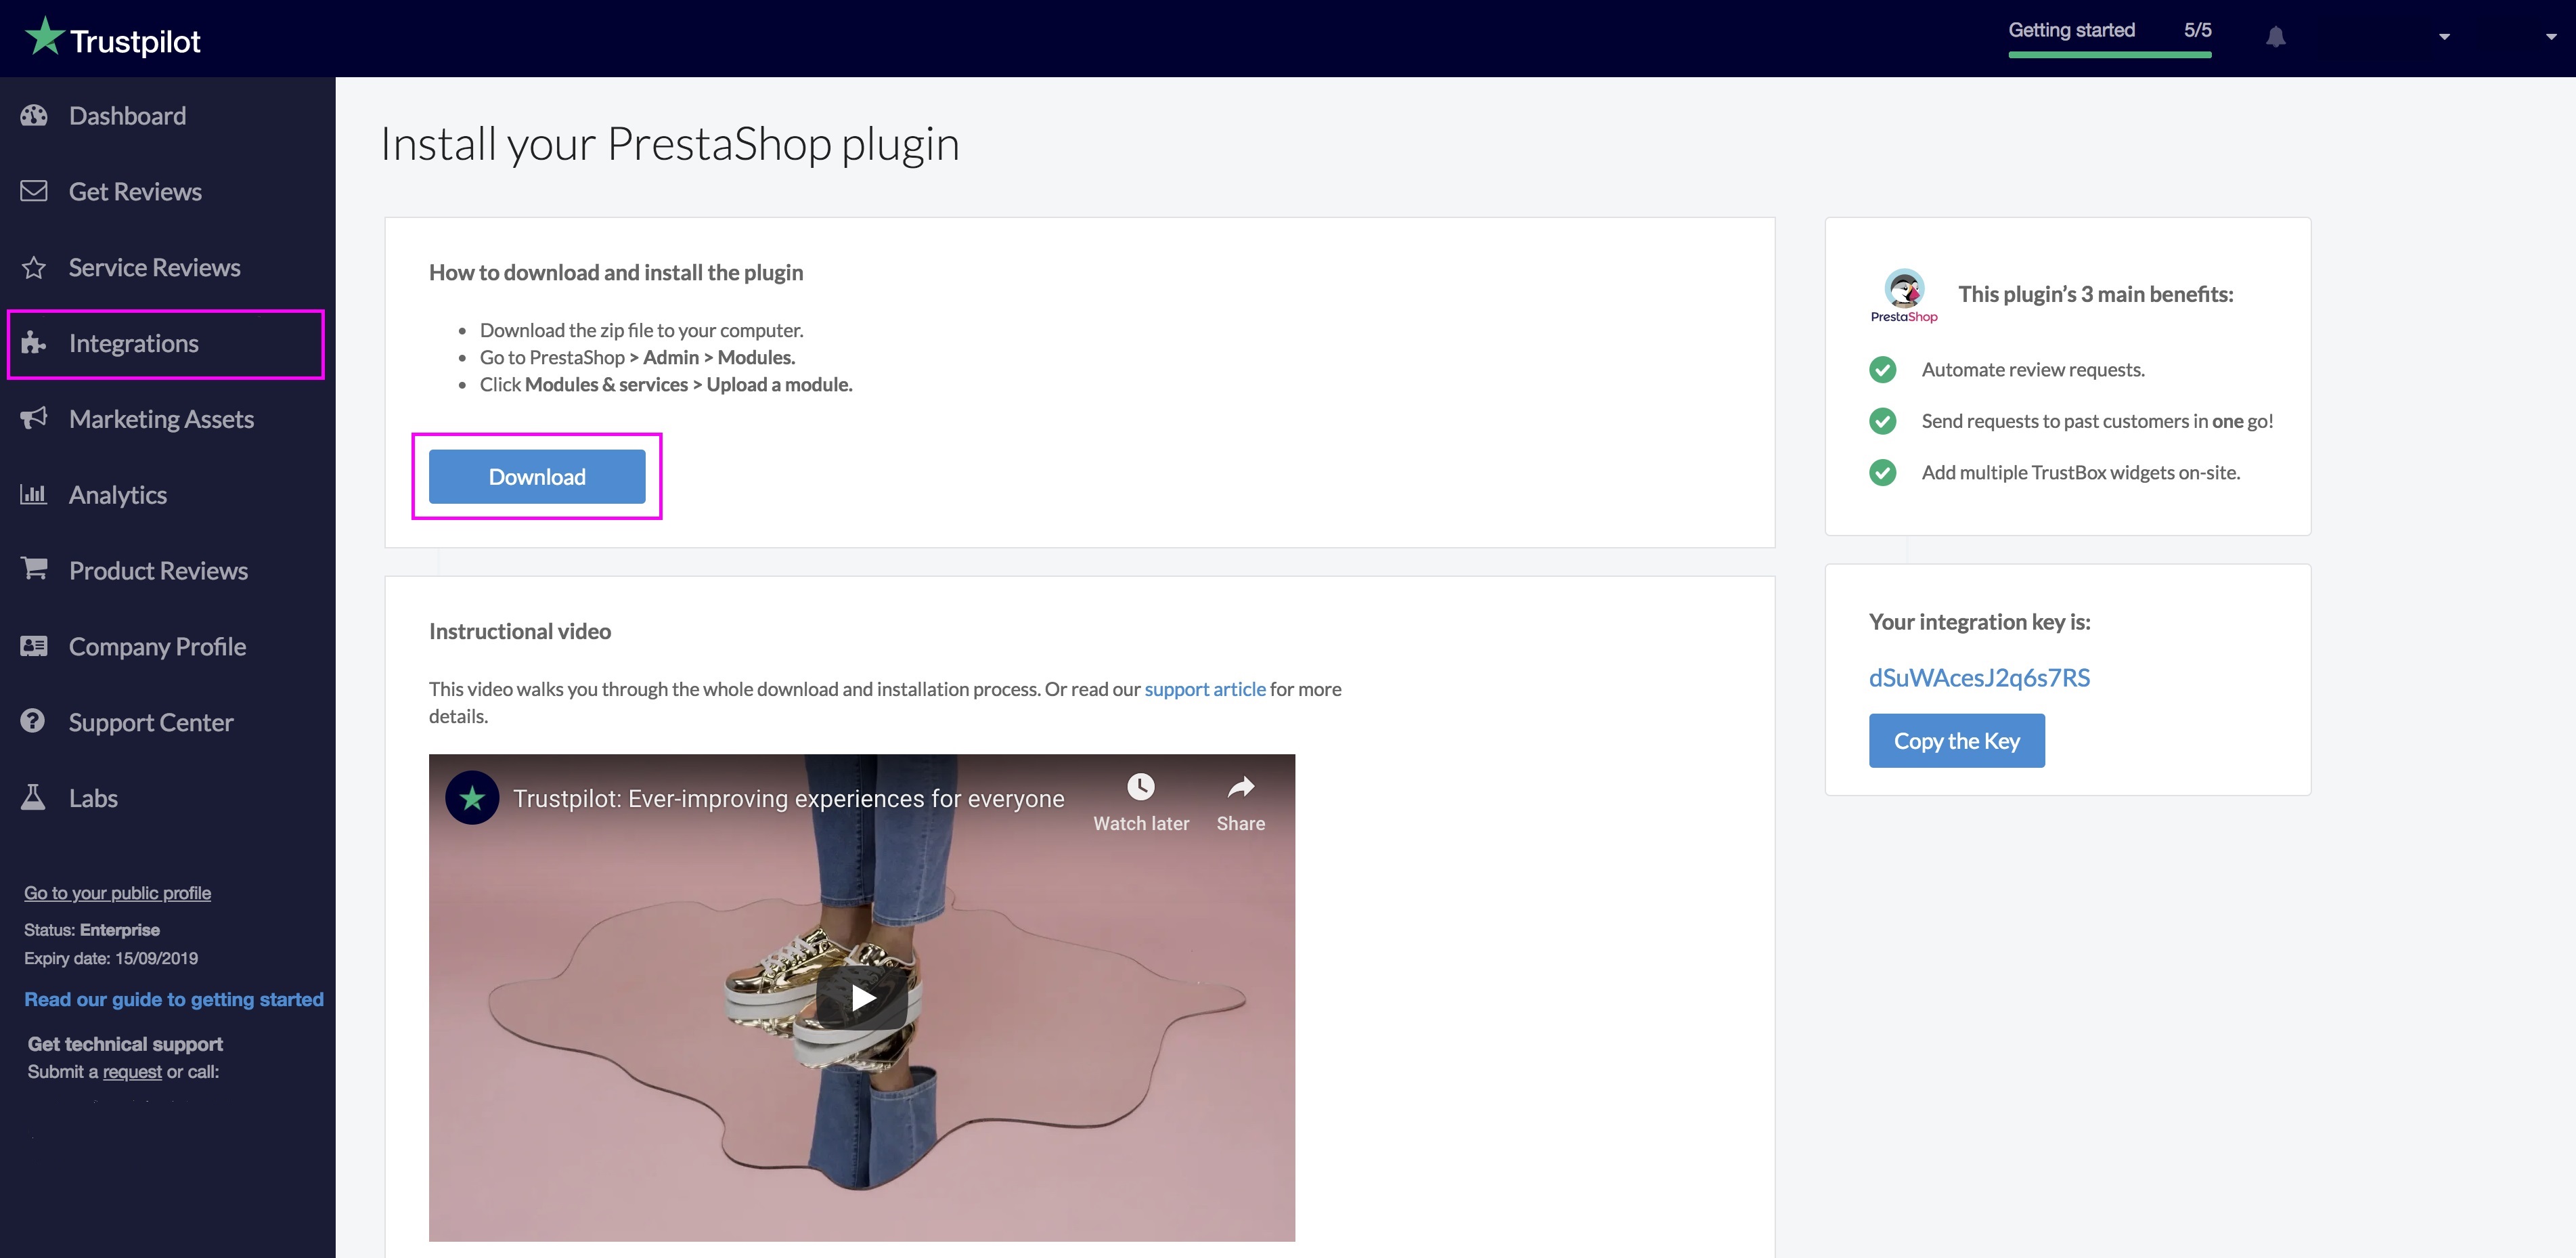Viewport: 2576px width, 1258px height.
Task: Open the support article link
Action: (1205, 689)
